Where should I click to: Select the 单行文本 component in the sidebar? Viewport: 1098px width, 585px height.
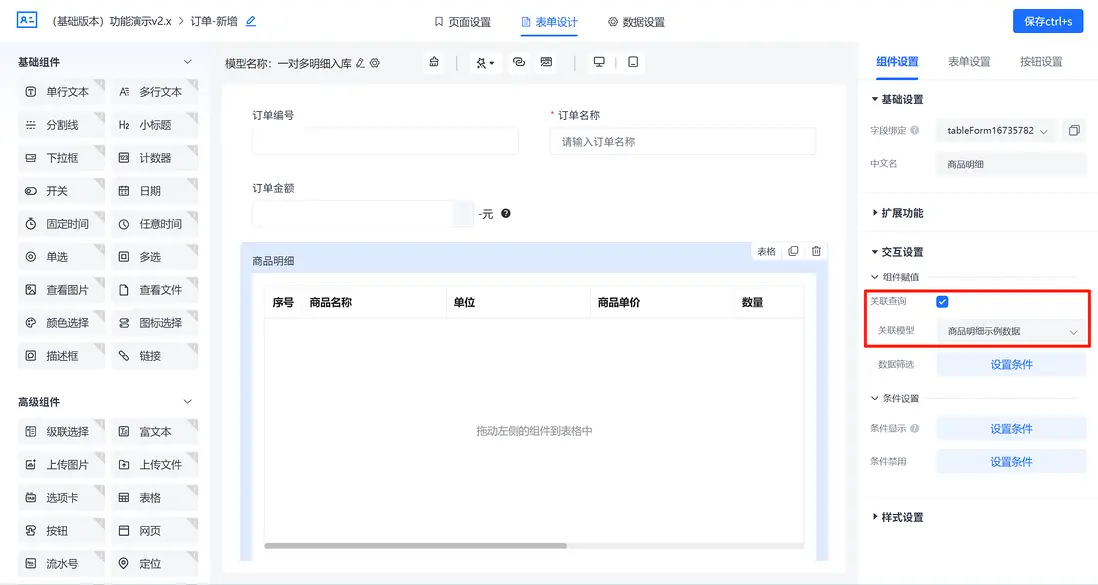click(61, 91)
